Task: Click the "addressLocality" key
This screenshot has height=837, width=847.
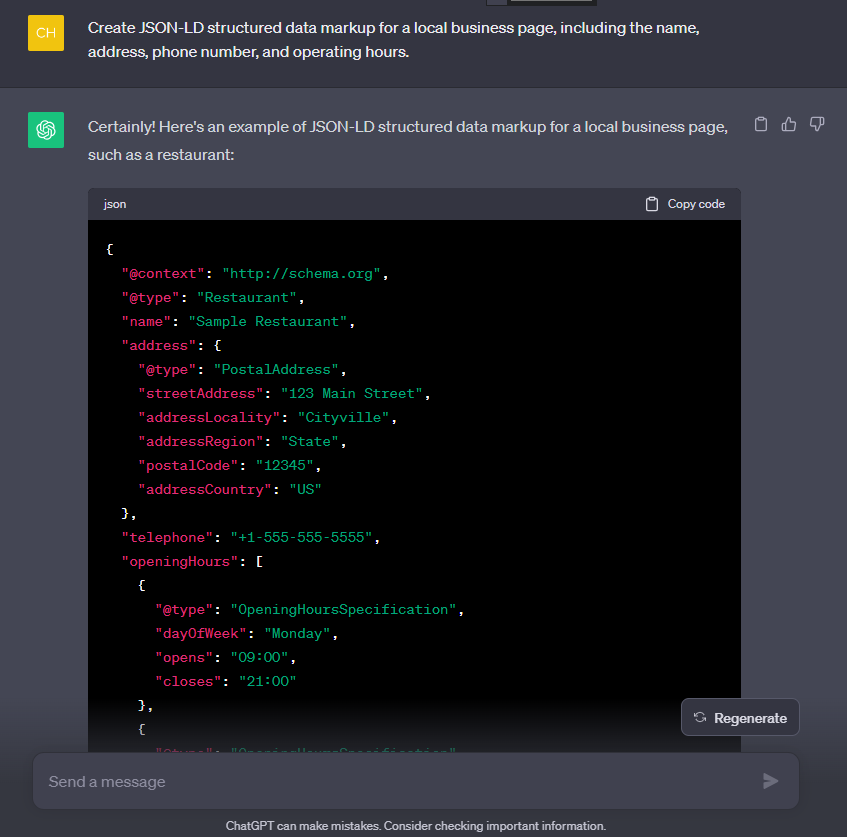Action: [209, 417]
